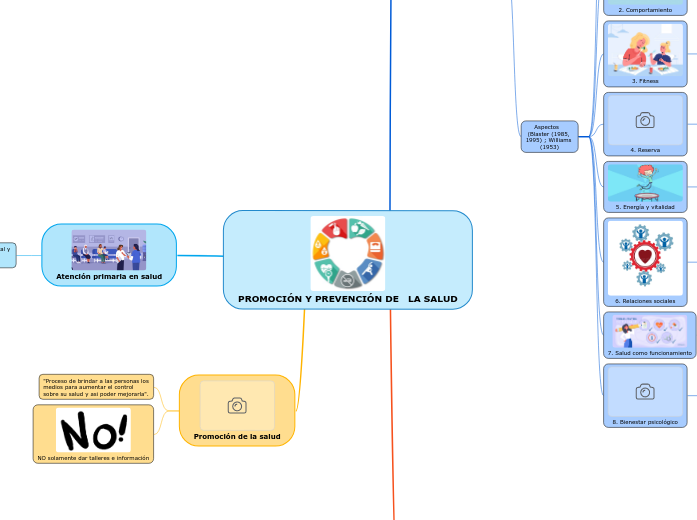Click the Atención primaria en salud illustration
This screenshot has height=520, width=697.
(x=109, y=250)
